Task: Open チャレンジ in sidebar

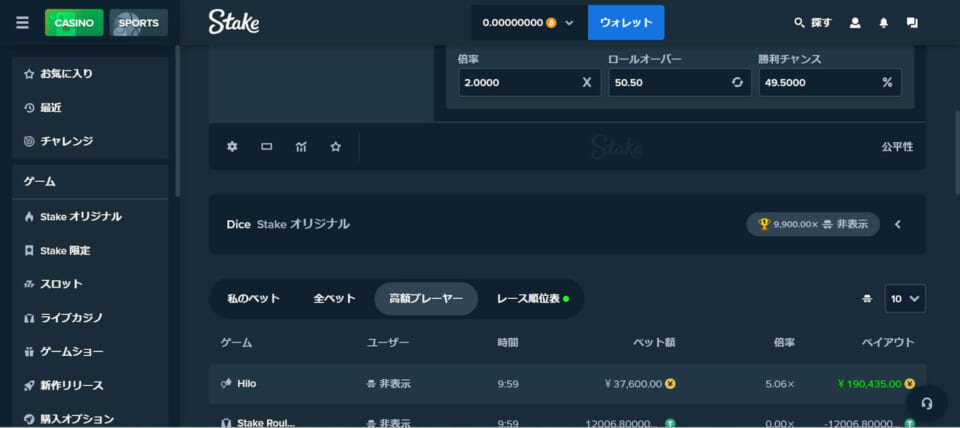Action: point(90,141)
